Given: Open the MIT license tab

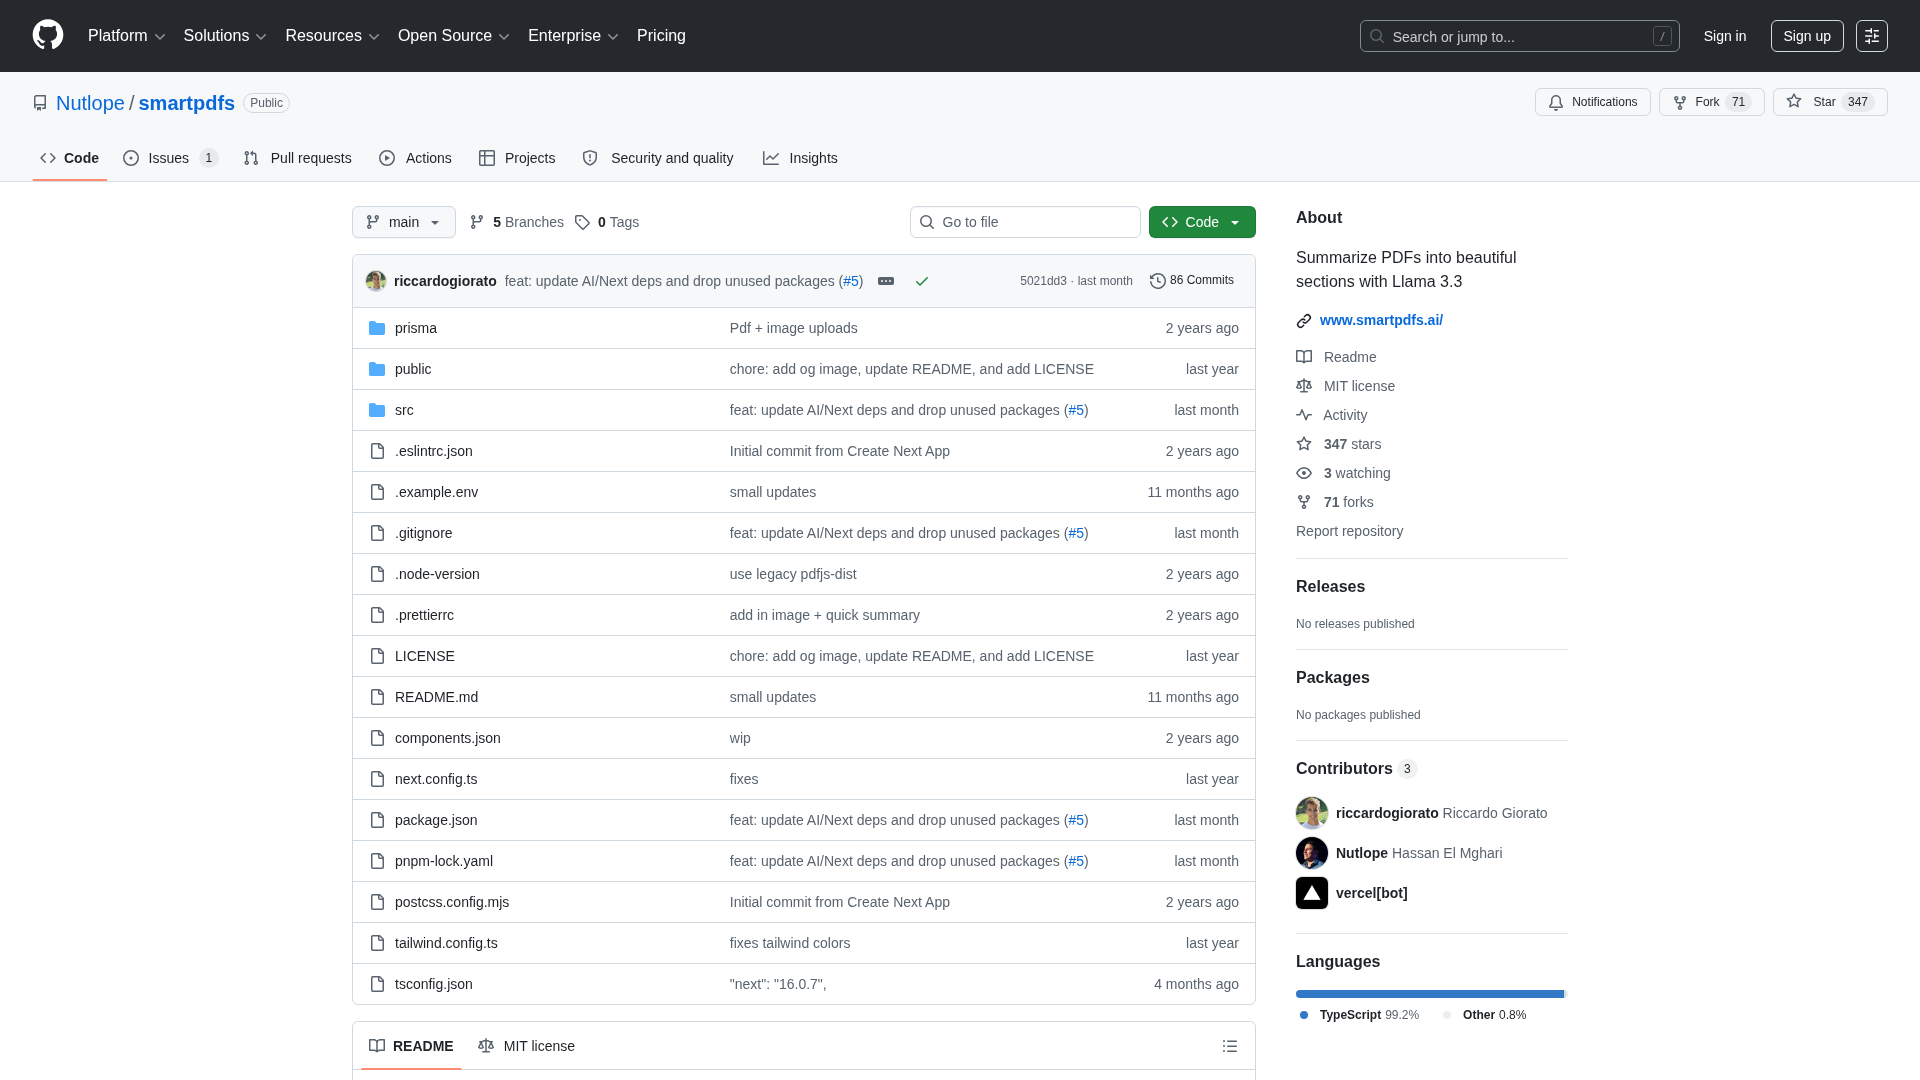Looking at the screenshot, I should coord(527,1046).
